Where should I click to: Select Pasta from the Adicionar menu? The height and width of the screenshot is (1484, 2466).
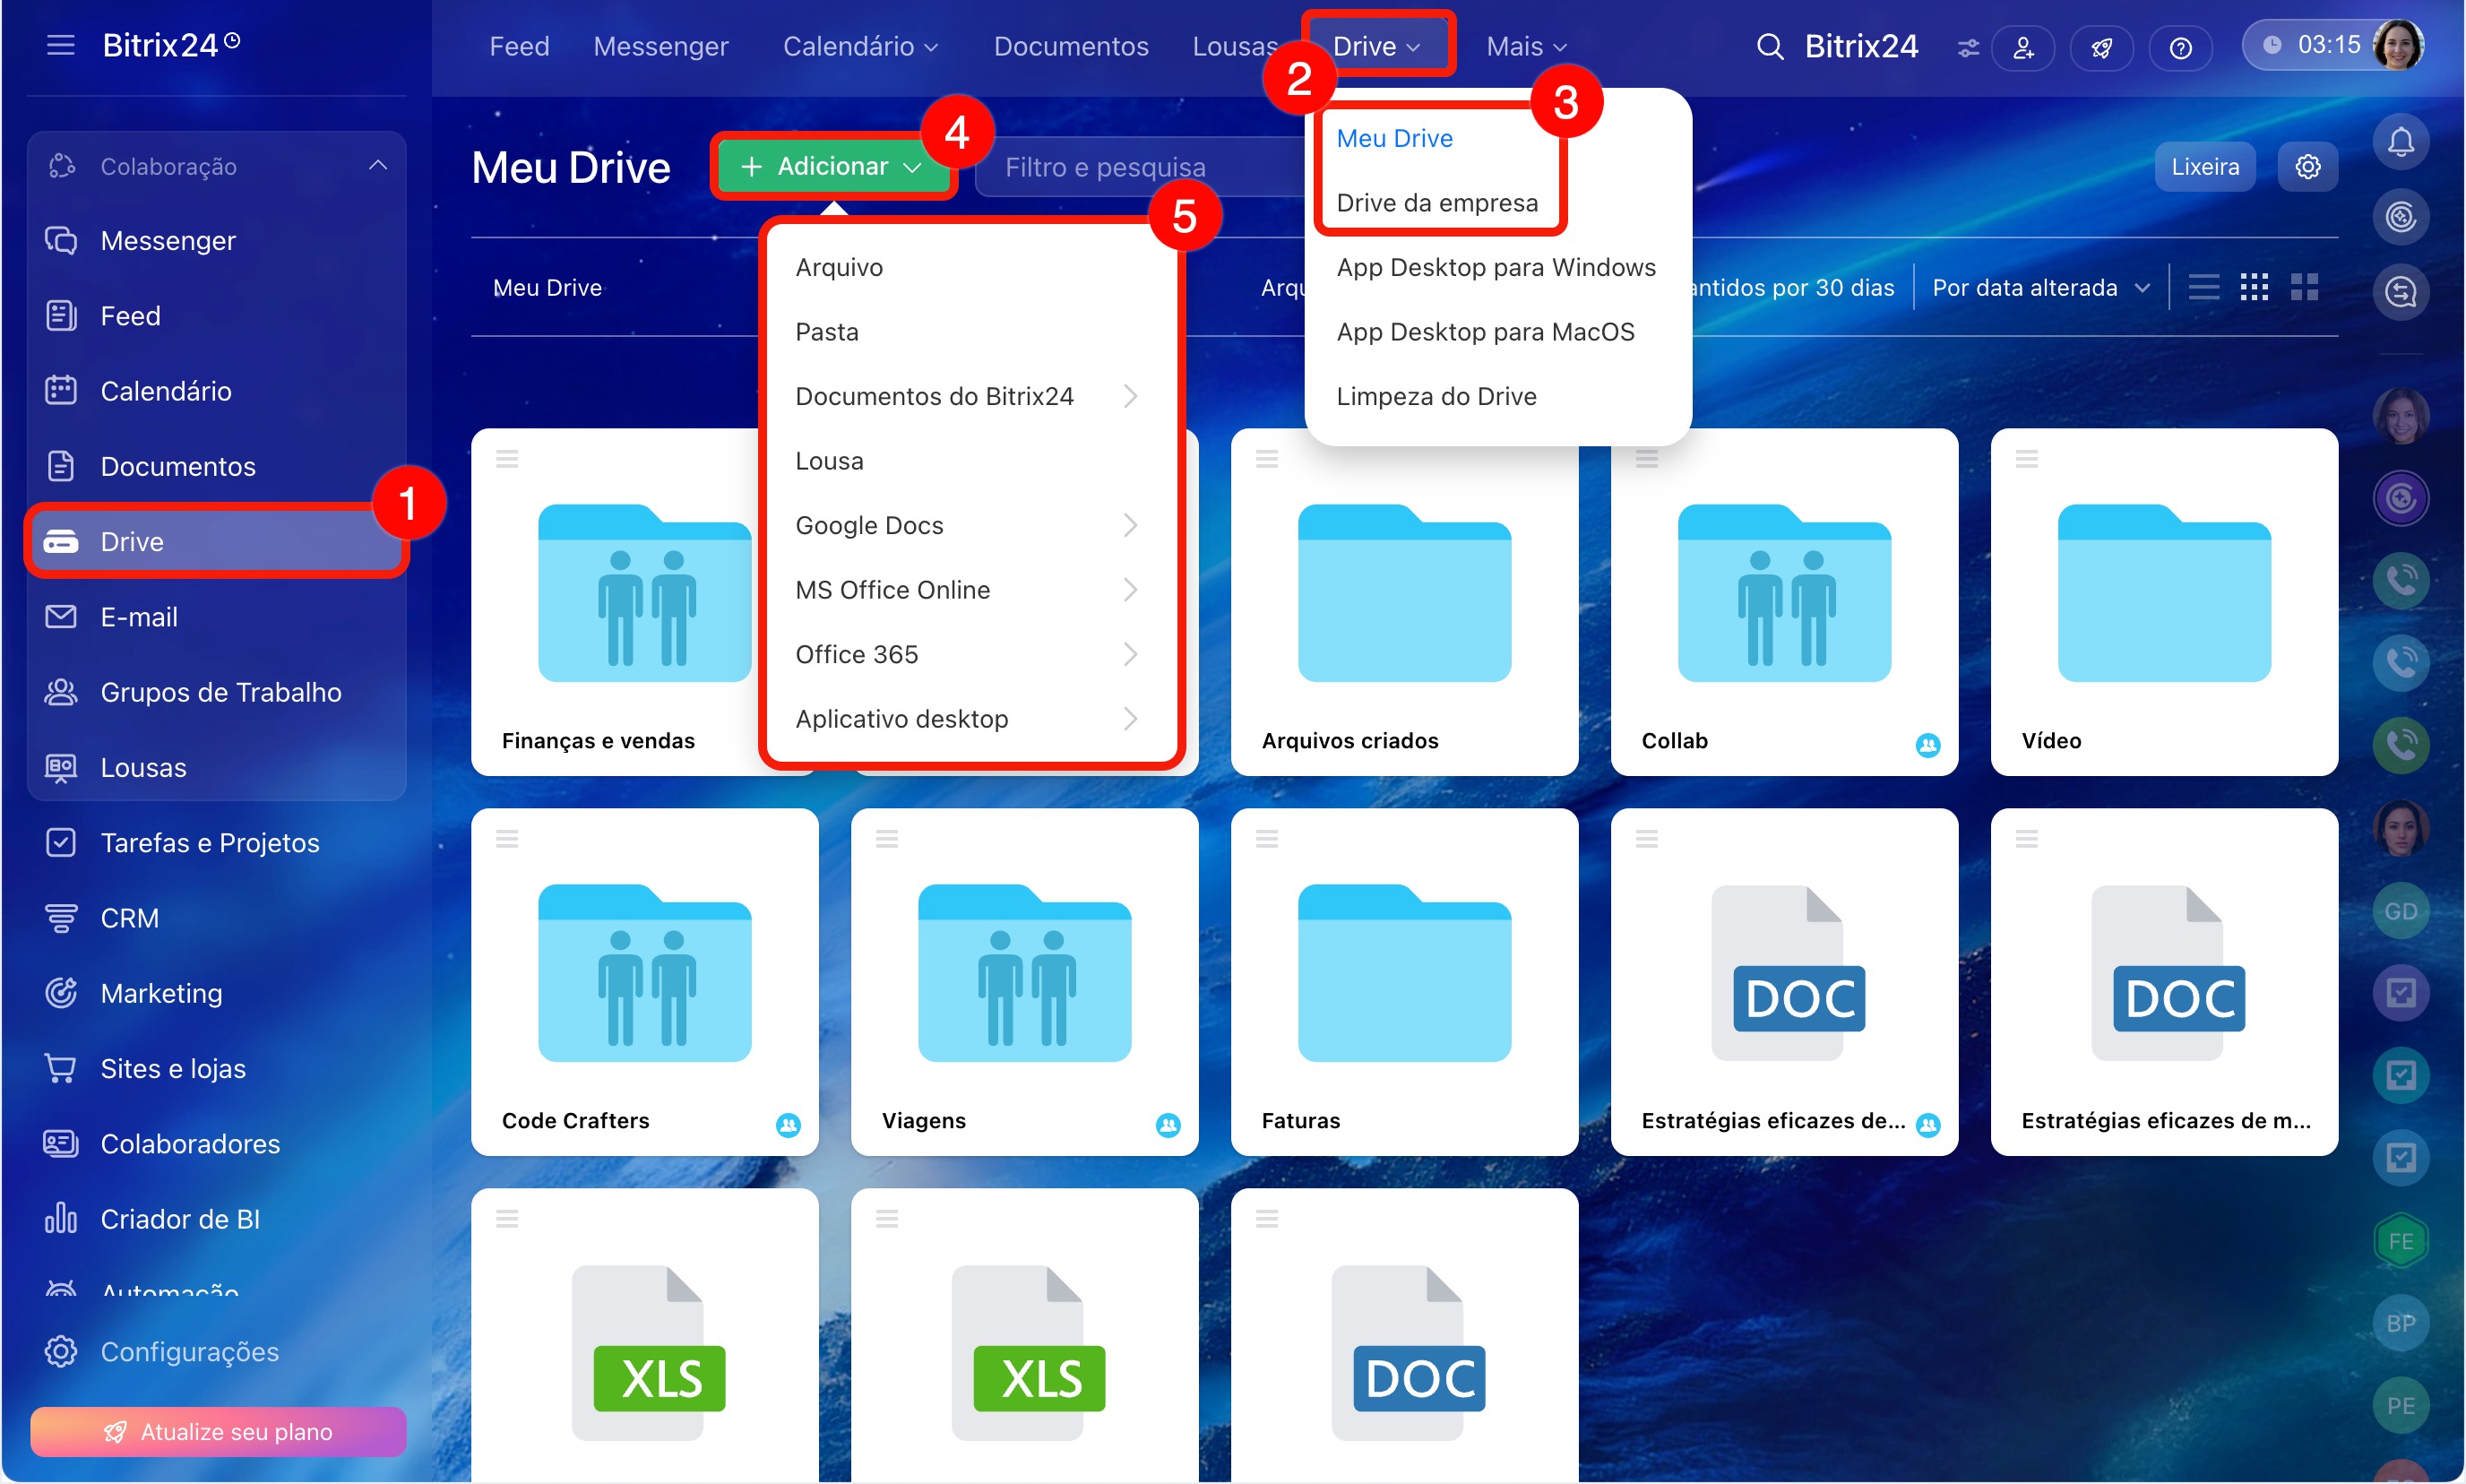pos(827,331)
